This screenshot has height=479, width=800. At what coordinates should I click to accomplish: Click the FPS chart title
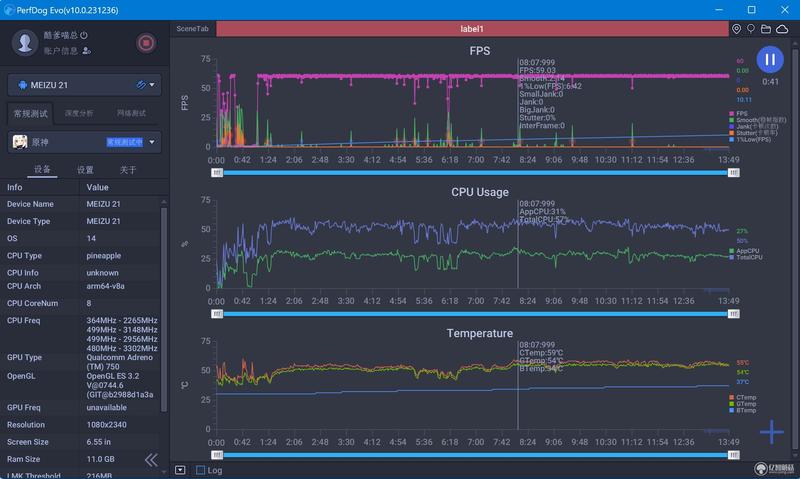[x=480, y=51]
